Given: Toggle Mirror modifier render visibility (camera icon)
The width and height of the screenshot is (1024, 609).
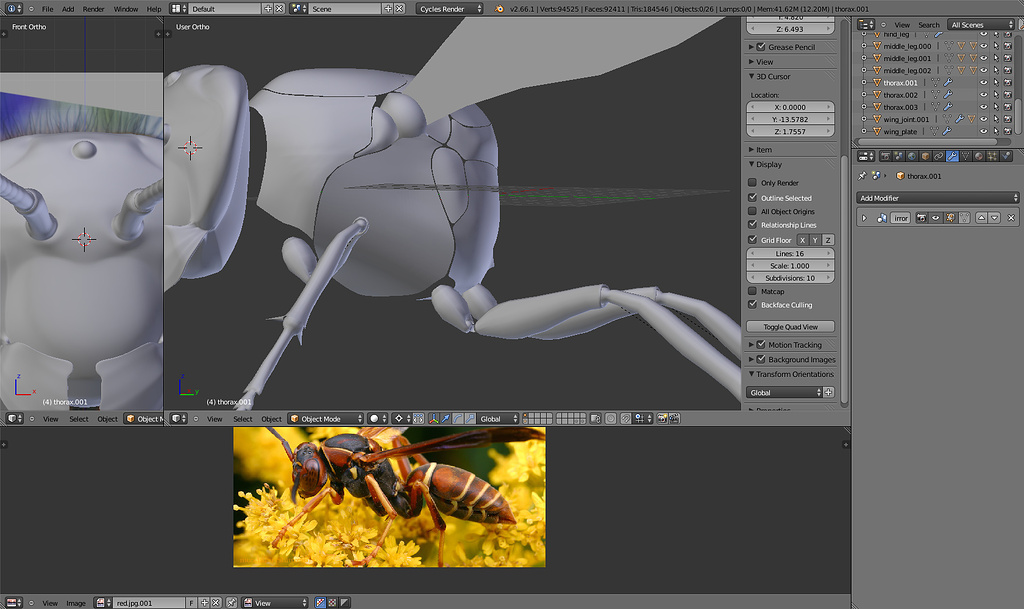Looking at the screenshot, I should coord(922,218).
